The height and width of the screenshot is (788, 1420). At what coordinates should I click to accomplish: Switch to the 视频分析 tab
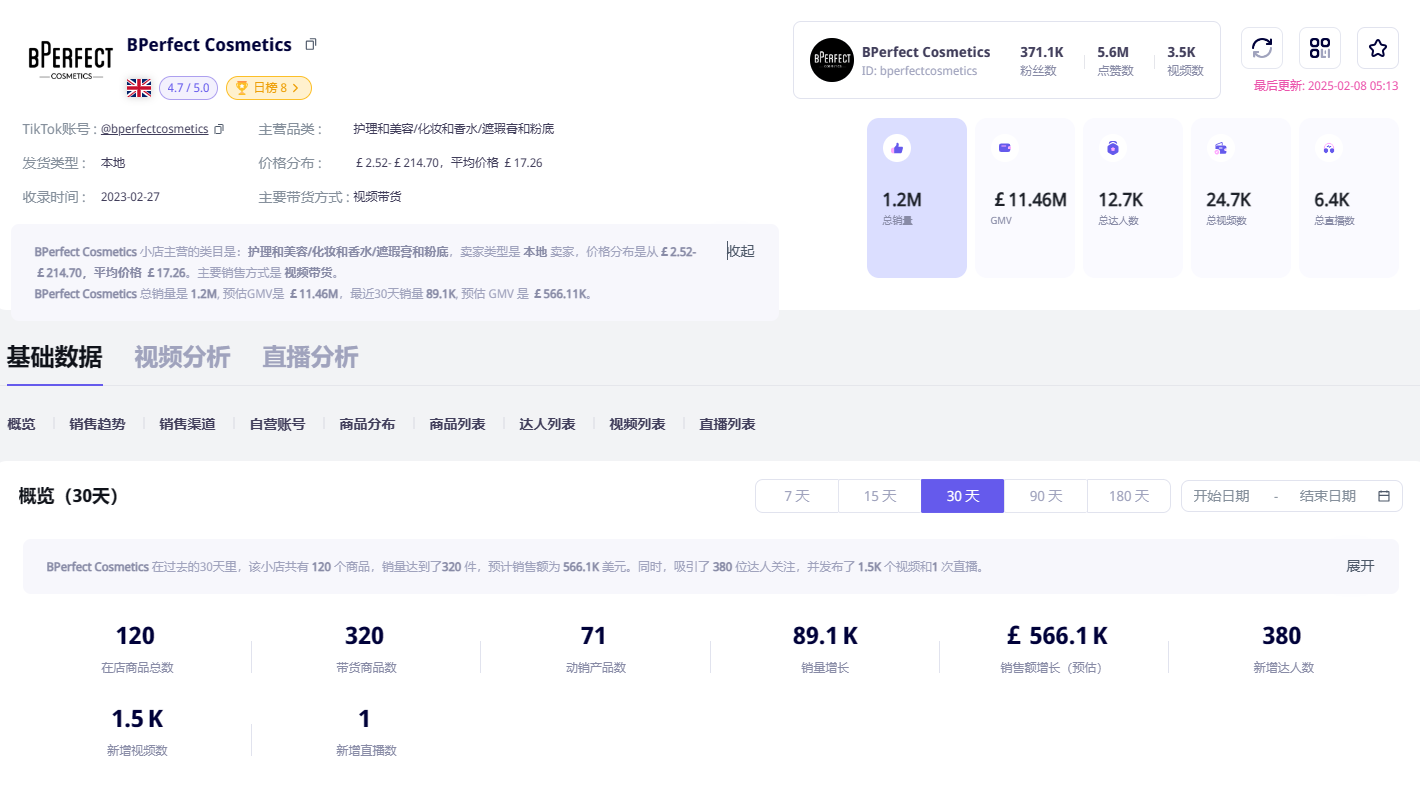click(x=182, y=357)
